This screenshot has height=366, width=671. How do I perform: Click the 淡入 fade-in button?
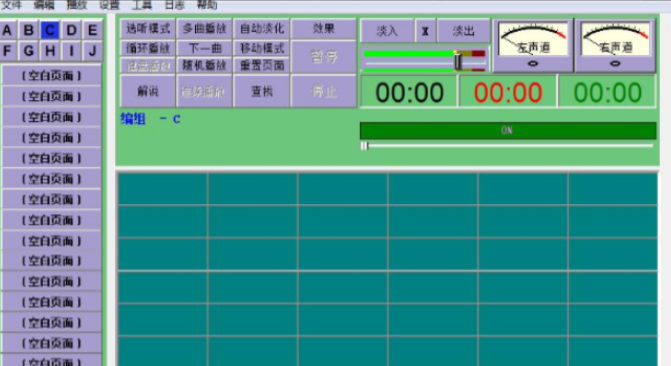click(387, 31)
